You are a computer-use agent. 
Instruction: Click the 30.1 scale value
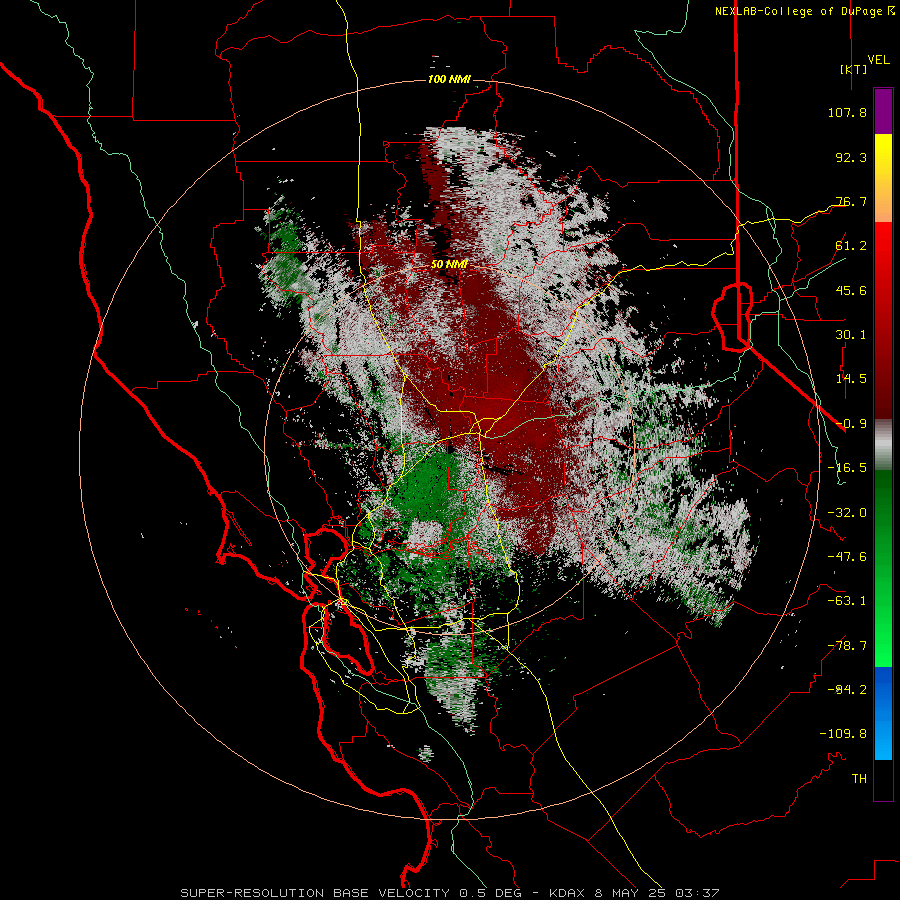[x=851, y=335]
